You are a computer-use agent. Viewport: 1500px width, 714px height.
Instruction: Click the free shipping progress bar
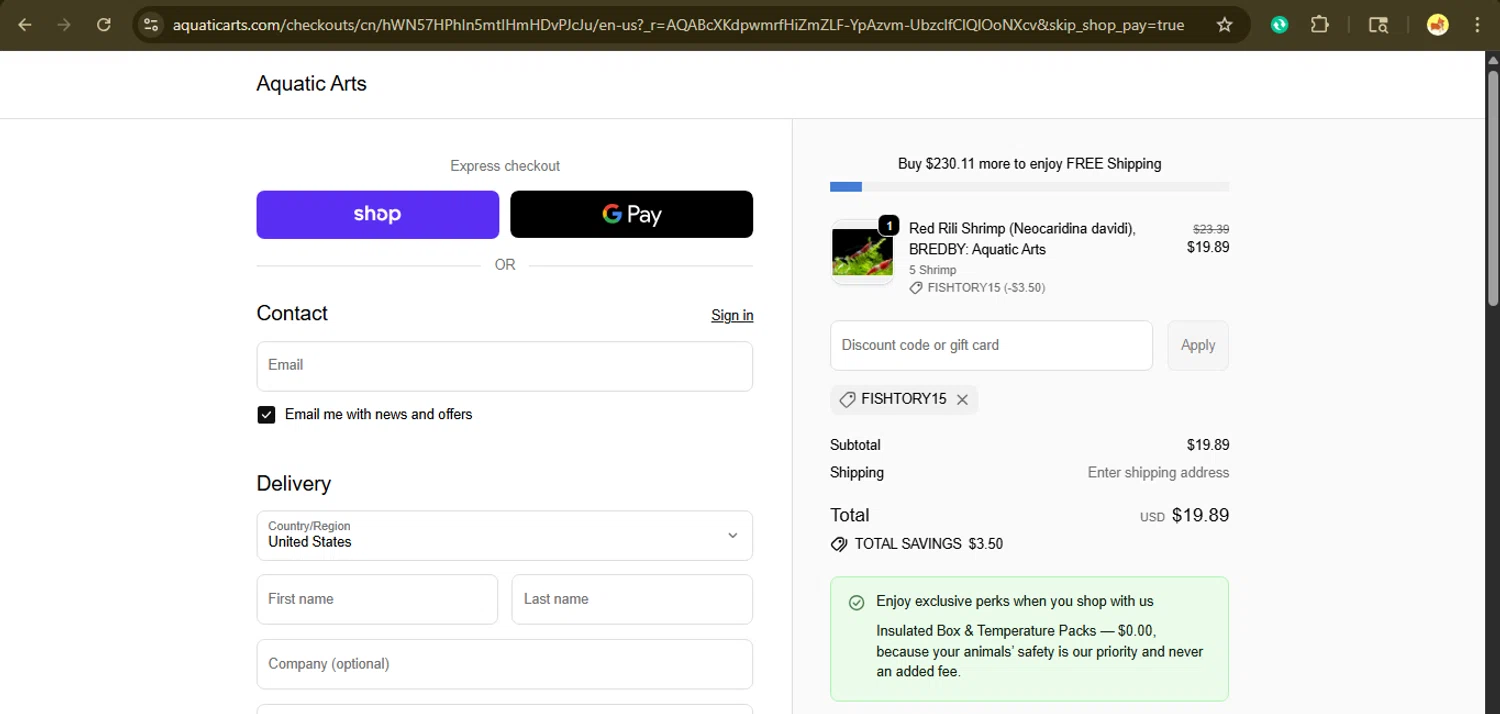1029,187
